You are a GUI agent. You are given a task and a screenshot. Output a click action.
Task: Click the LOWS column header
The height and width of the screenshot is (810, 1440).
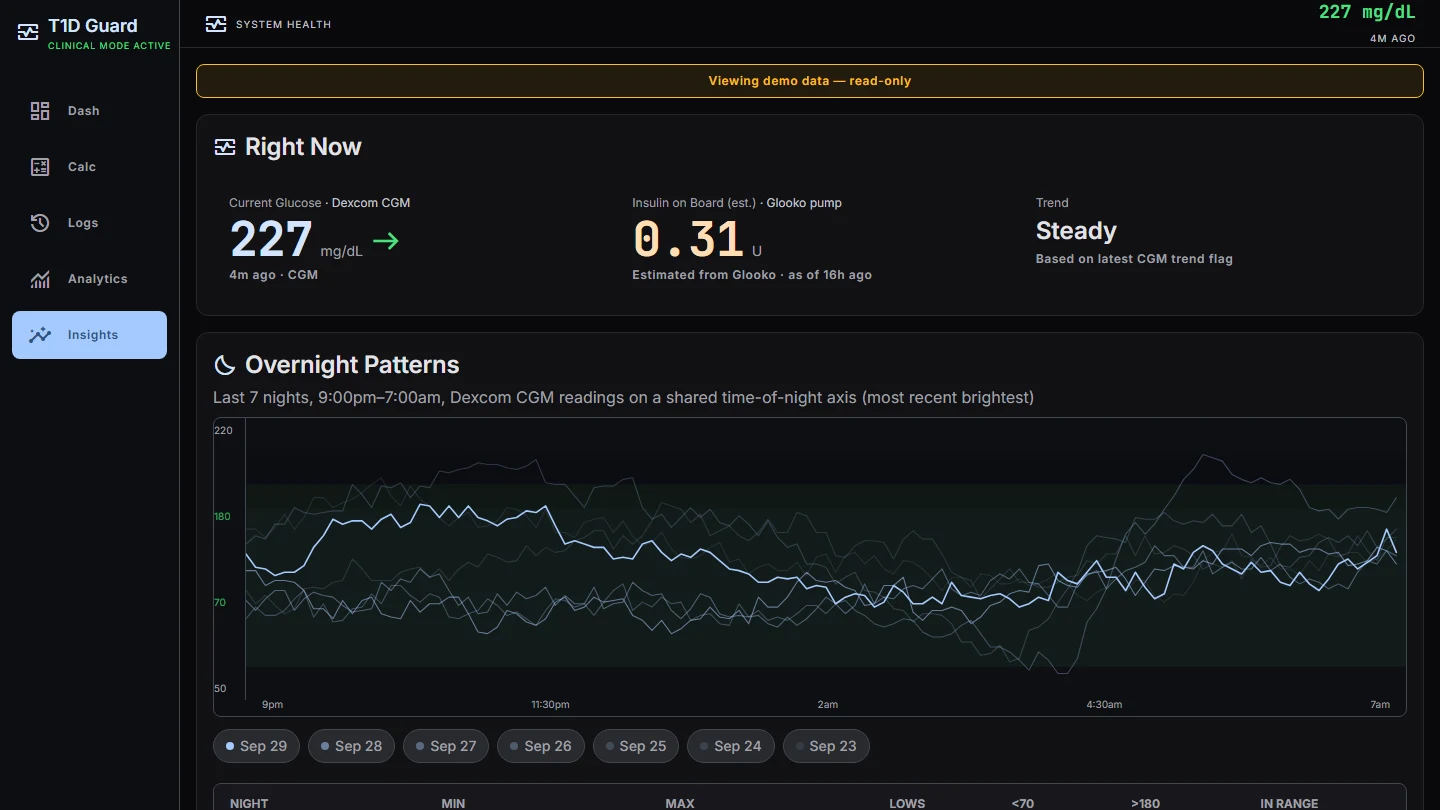[907, 804]
